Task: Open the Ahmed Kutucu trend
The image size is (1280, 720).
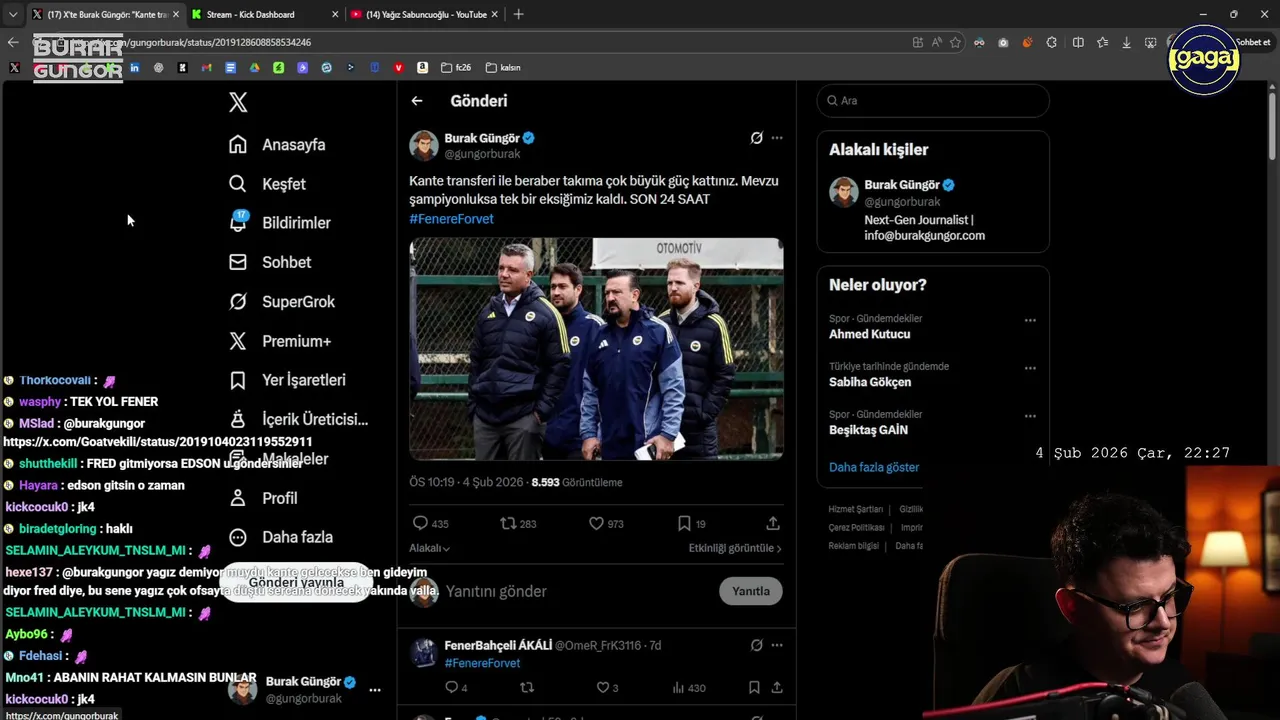Action: pyautogui.click(x=870, y=334)
